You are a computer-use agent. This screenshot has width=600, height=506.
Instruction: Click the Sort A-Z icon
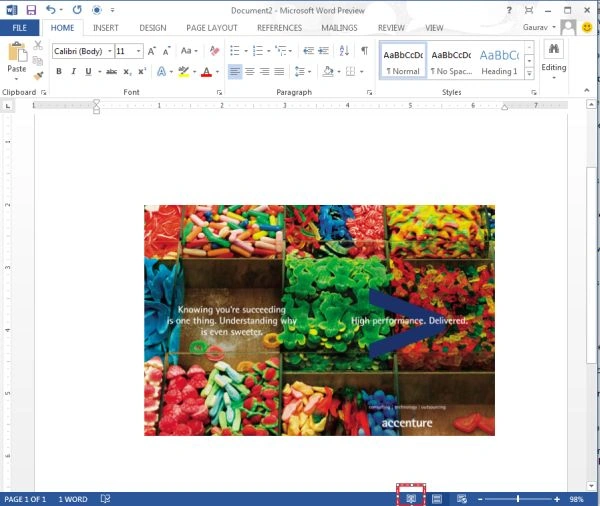(344, 51)
